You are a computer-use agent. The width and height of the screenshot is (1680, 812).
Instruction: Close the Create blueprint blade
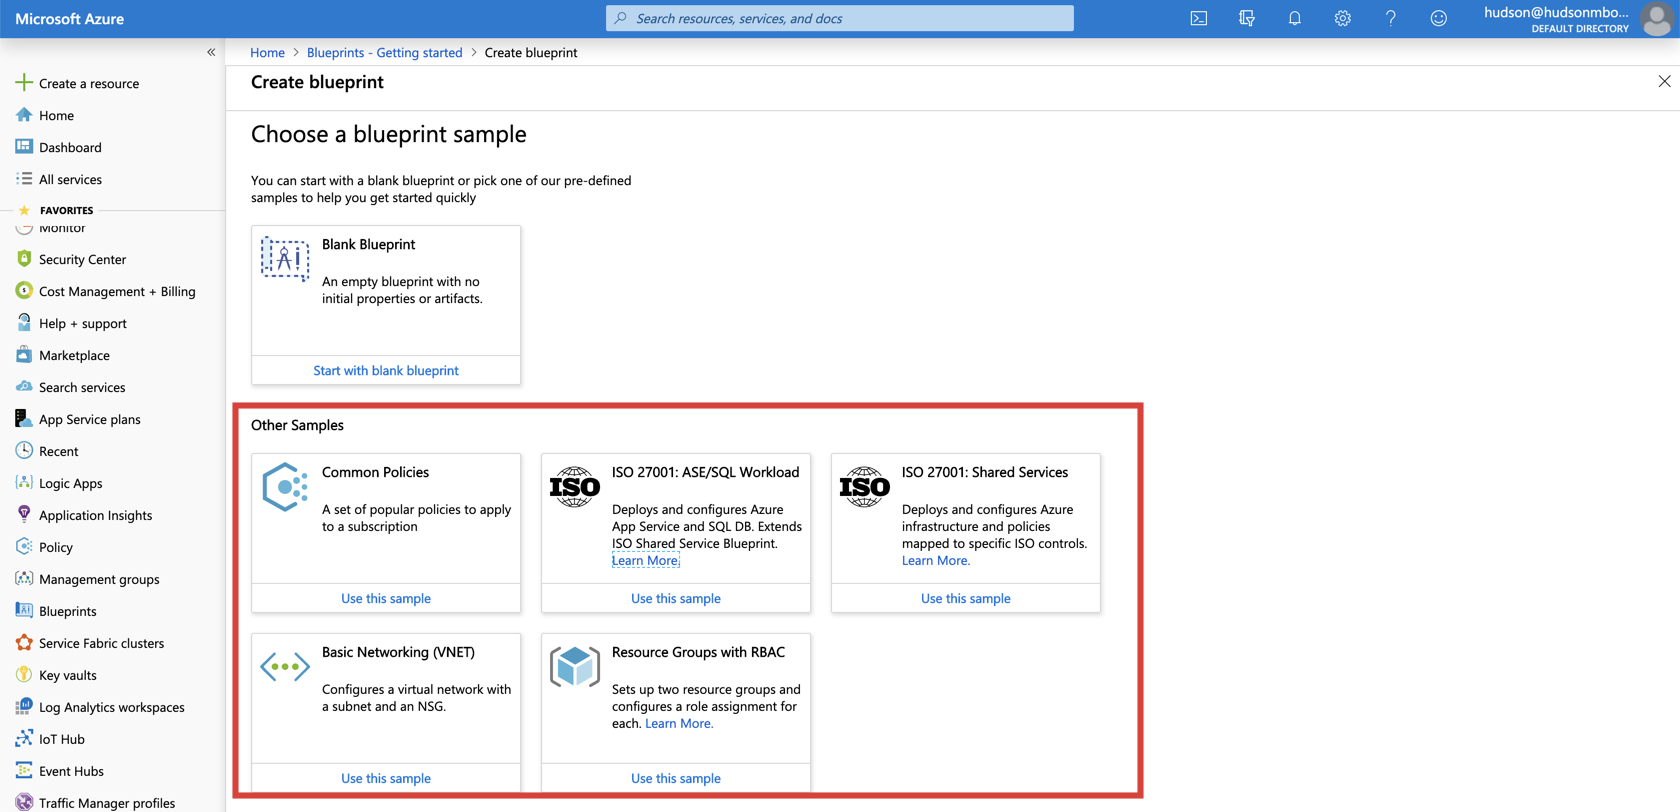pos(1664,81)
